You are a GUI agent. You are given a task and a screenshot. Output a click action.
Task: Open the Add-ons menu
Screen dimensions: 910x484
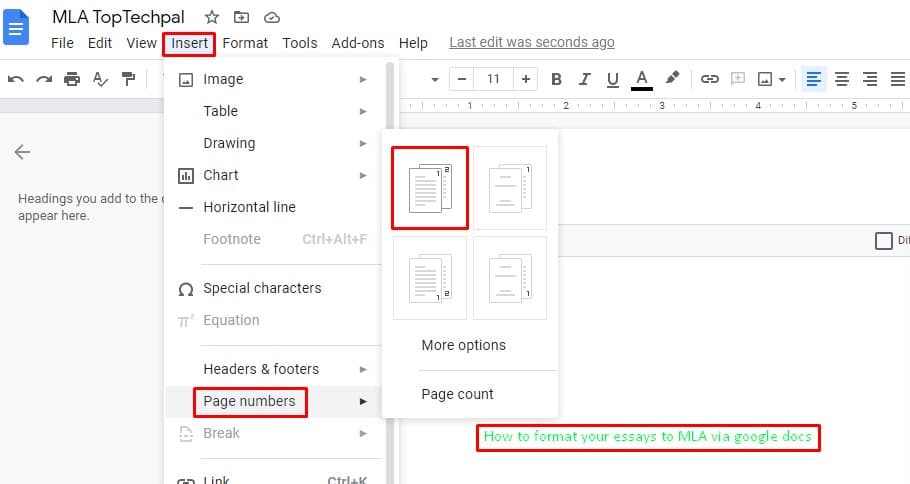pyautogui.click(x=358, y=43)
